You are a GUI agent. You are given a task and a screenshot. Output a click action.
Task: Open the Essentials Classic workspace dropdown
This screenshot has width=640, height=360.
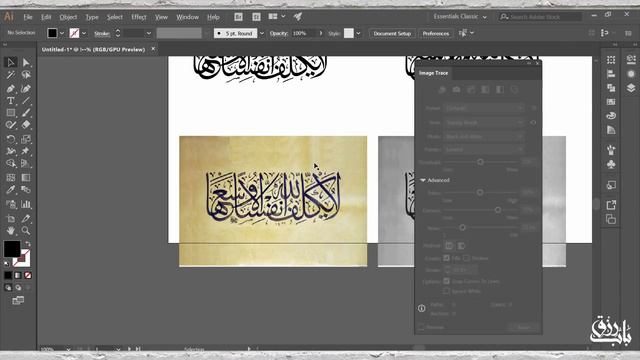point(460,17)
